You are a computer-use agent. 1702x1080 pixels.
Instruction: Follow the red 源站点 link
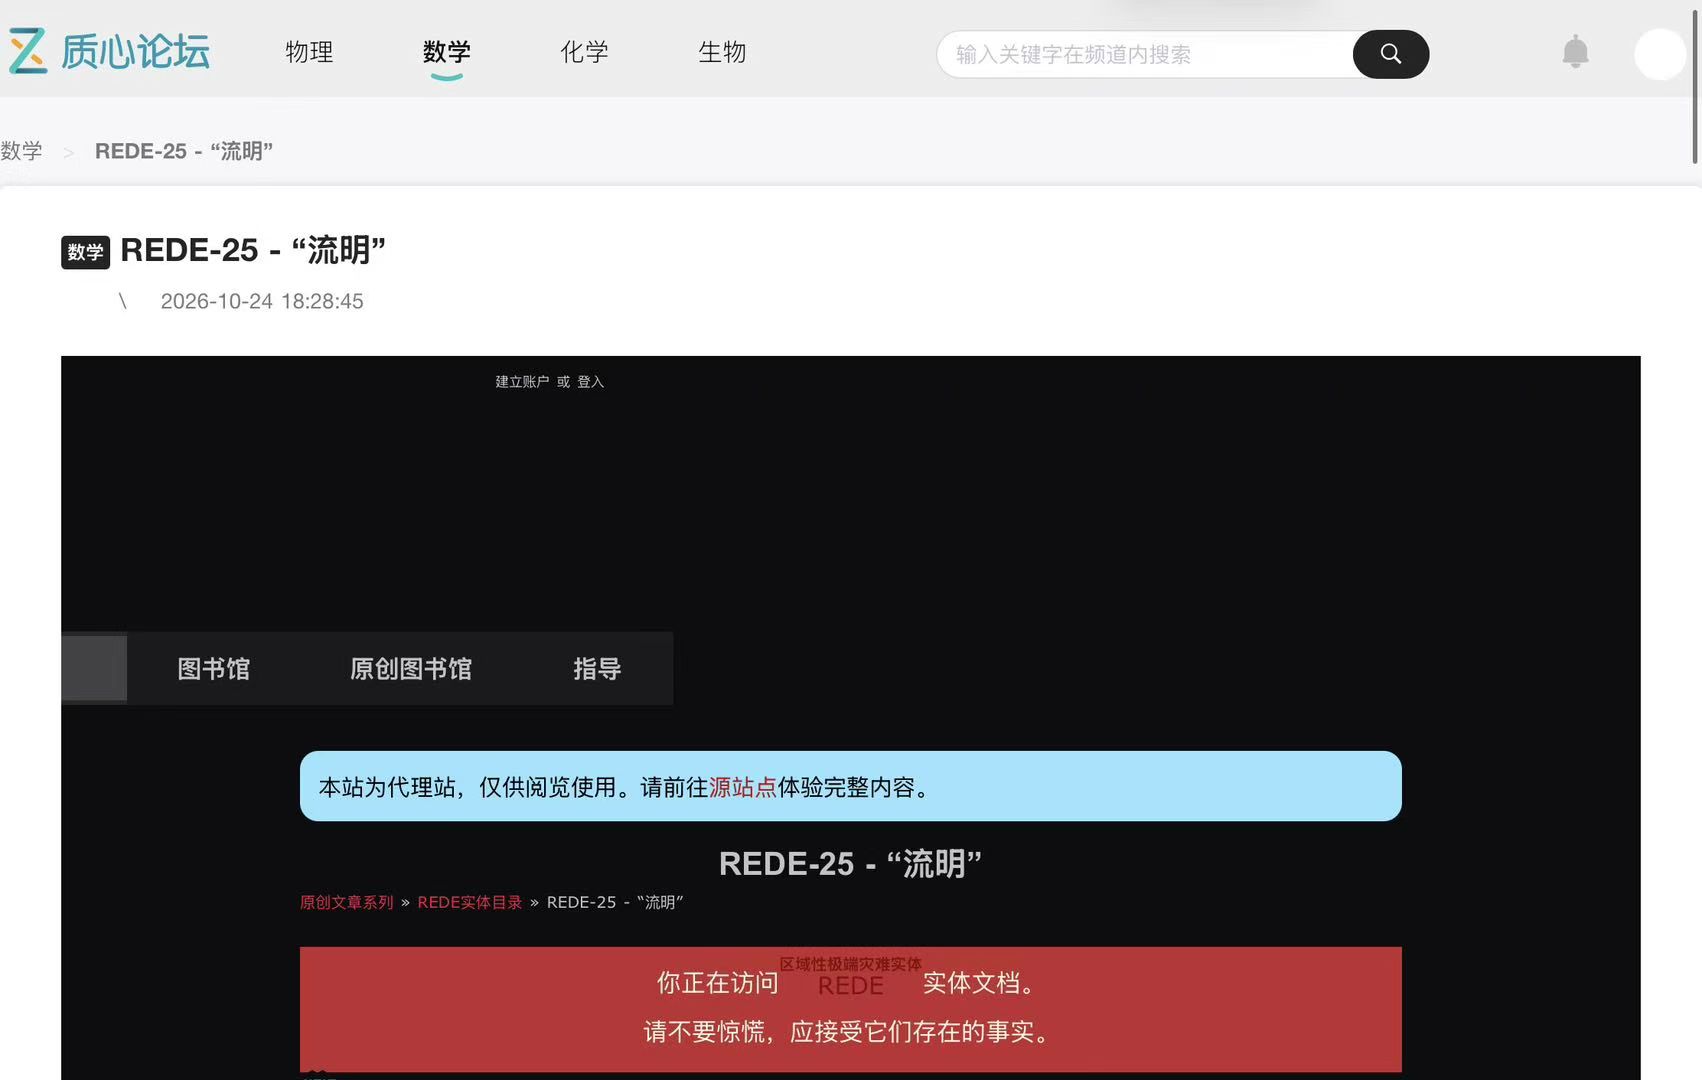coord(742,788)
